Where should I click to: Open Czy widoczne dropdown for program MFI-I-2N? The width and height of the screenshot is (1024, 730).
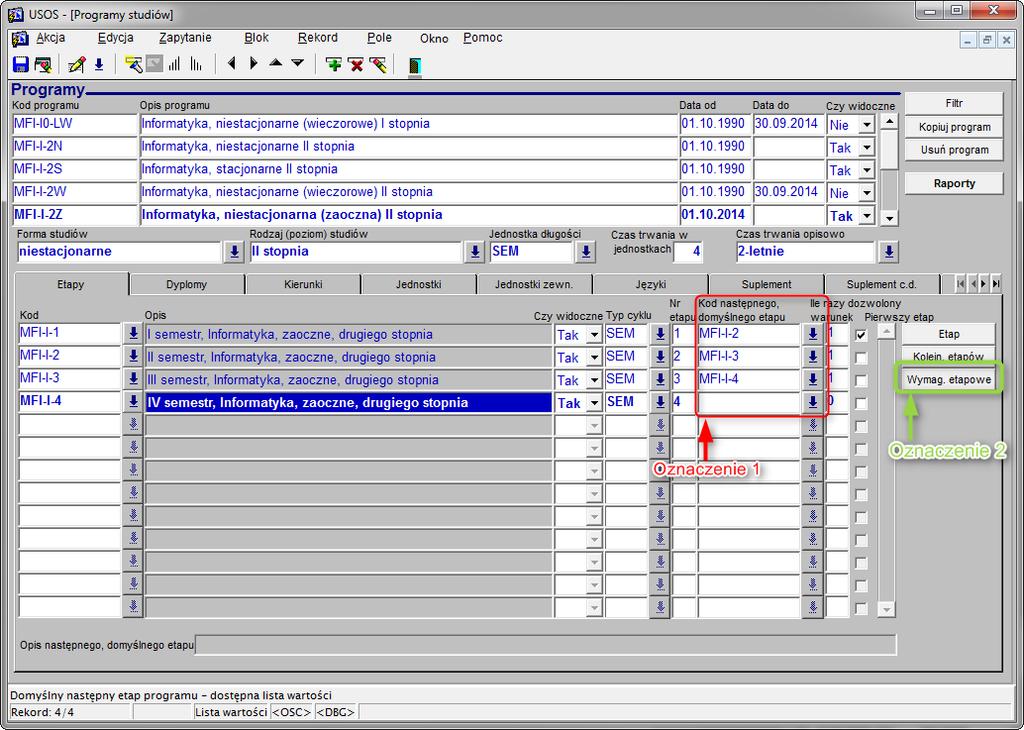coord(867,148)
